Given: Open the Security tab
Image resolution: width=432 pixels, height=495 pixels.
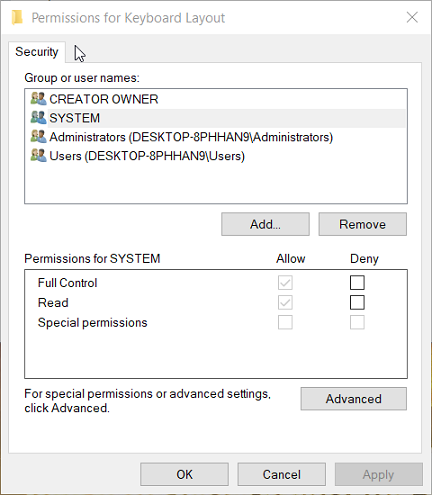Looking at the screenshot, I should pos(37,52).
